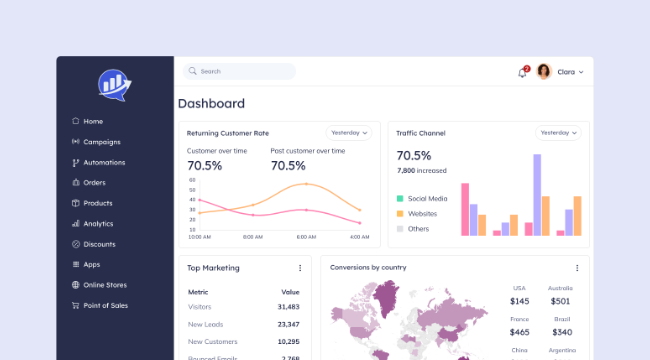Expand Traffic Channel Yesterday dropdown

tap(558, 133)
